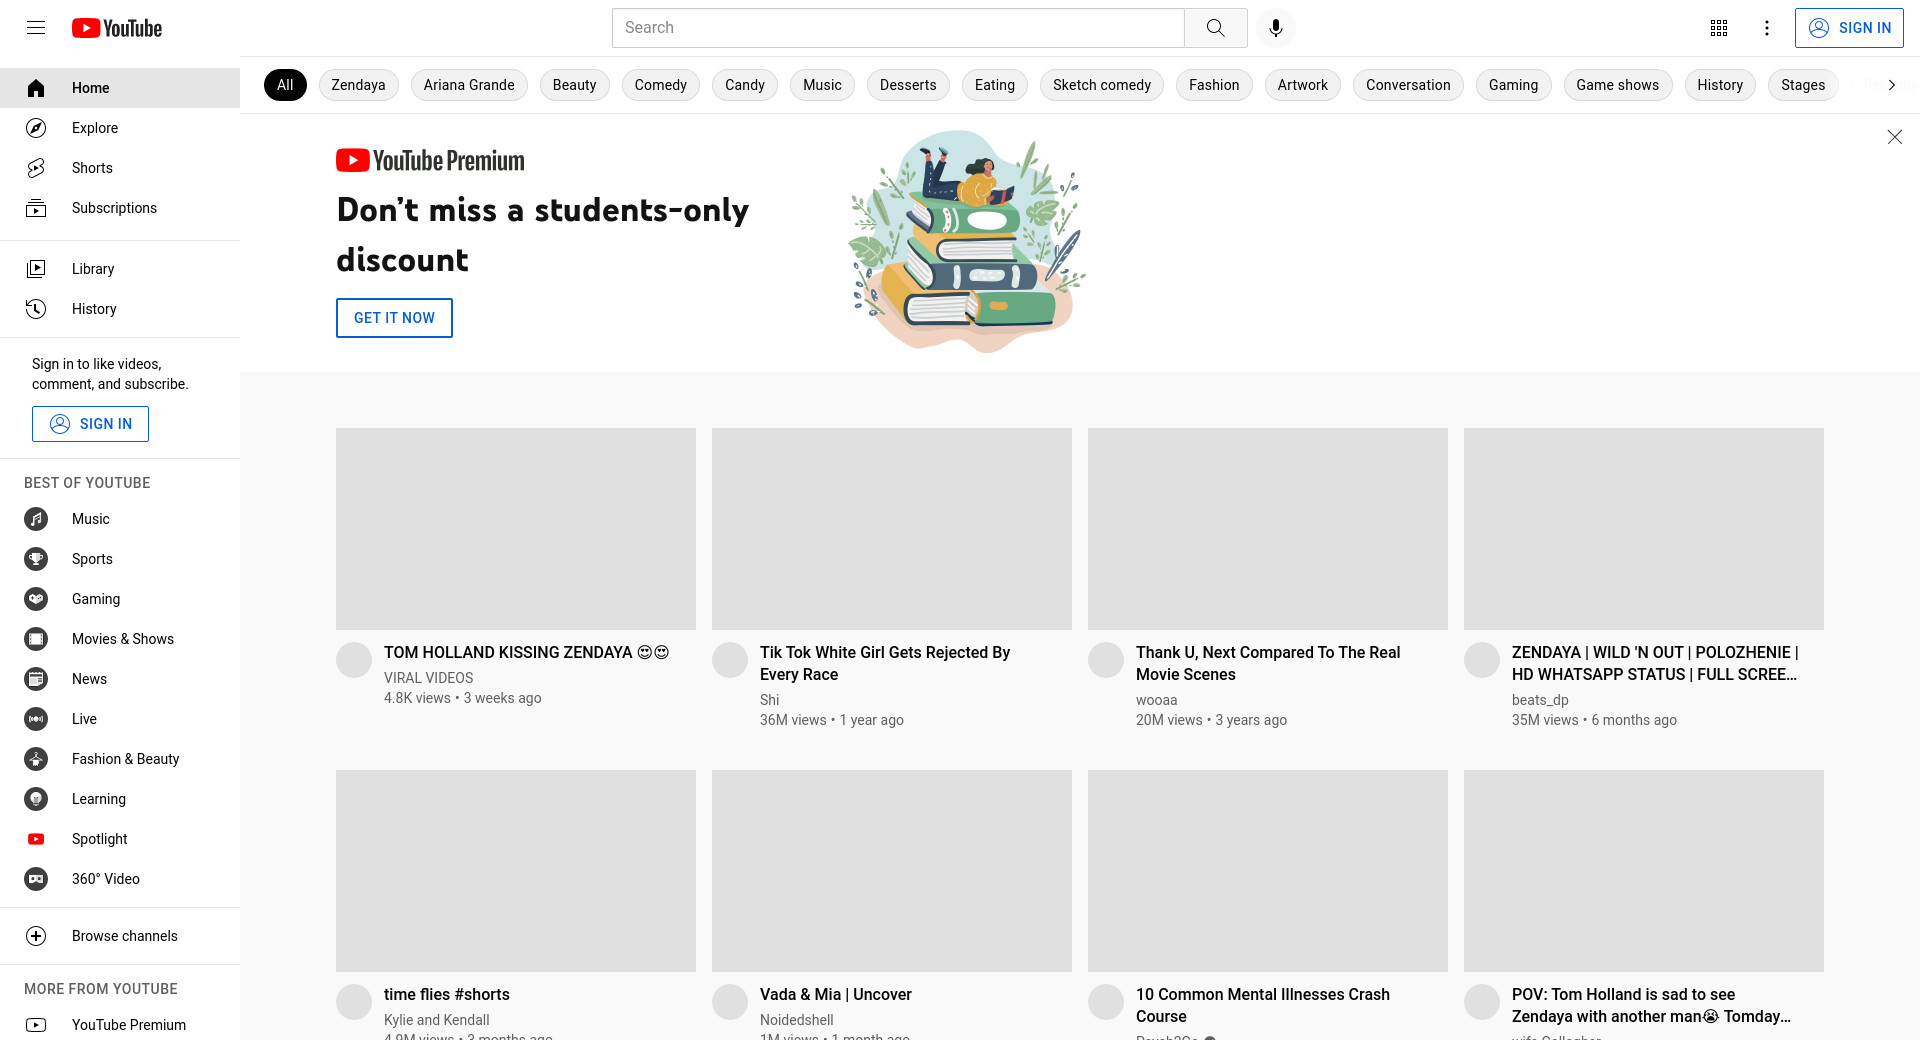1920x1040 pixels.
Task: Click the Learning lightbulb icon
Action: (36, 799)
